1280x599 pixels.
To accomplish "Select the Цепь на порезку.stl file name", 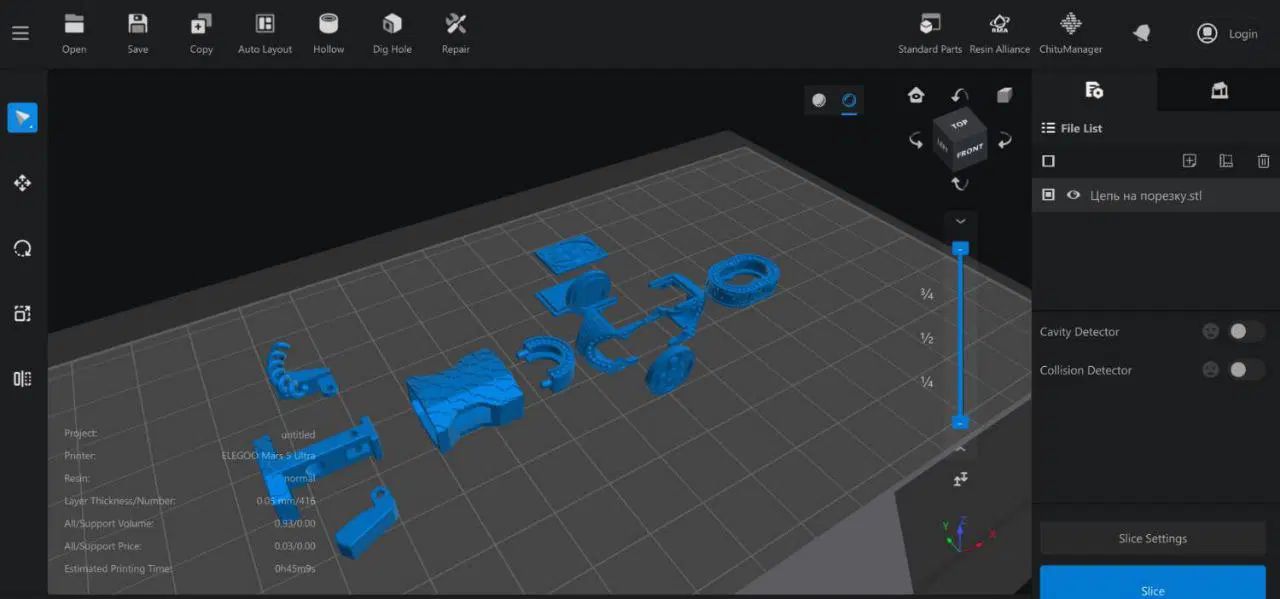I will coord(1146,196).
